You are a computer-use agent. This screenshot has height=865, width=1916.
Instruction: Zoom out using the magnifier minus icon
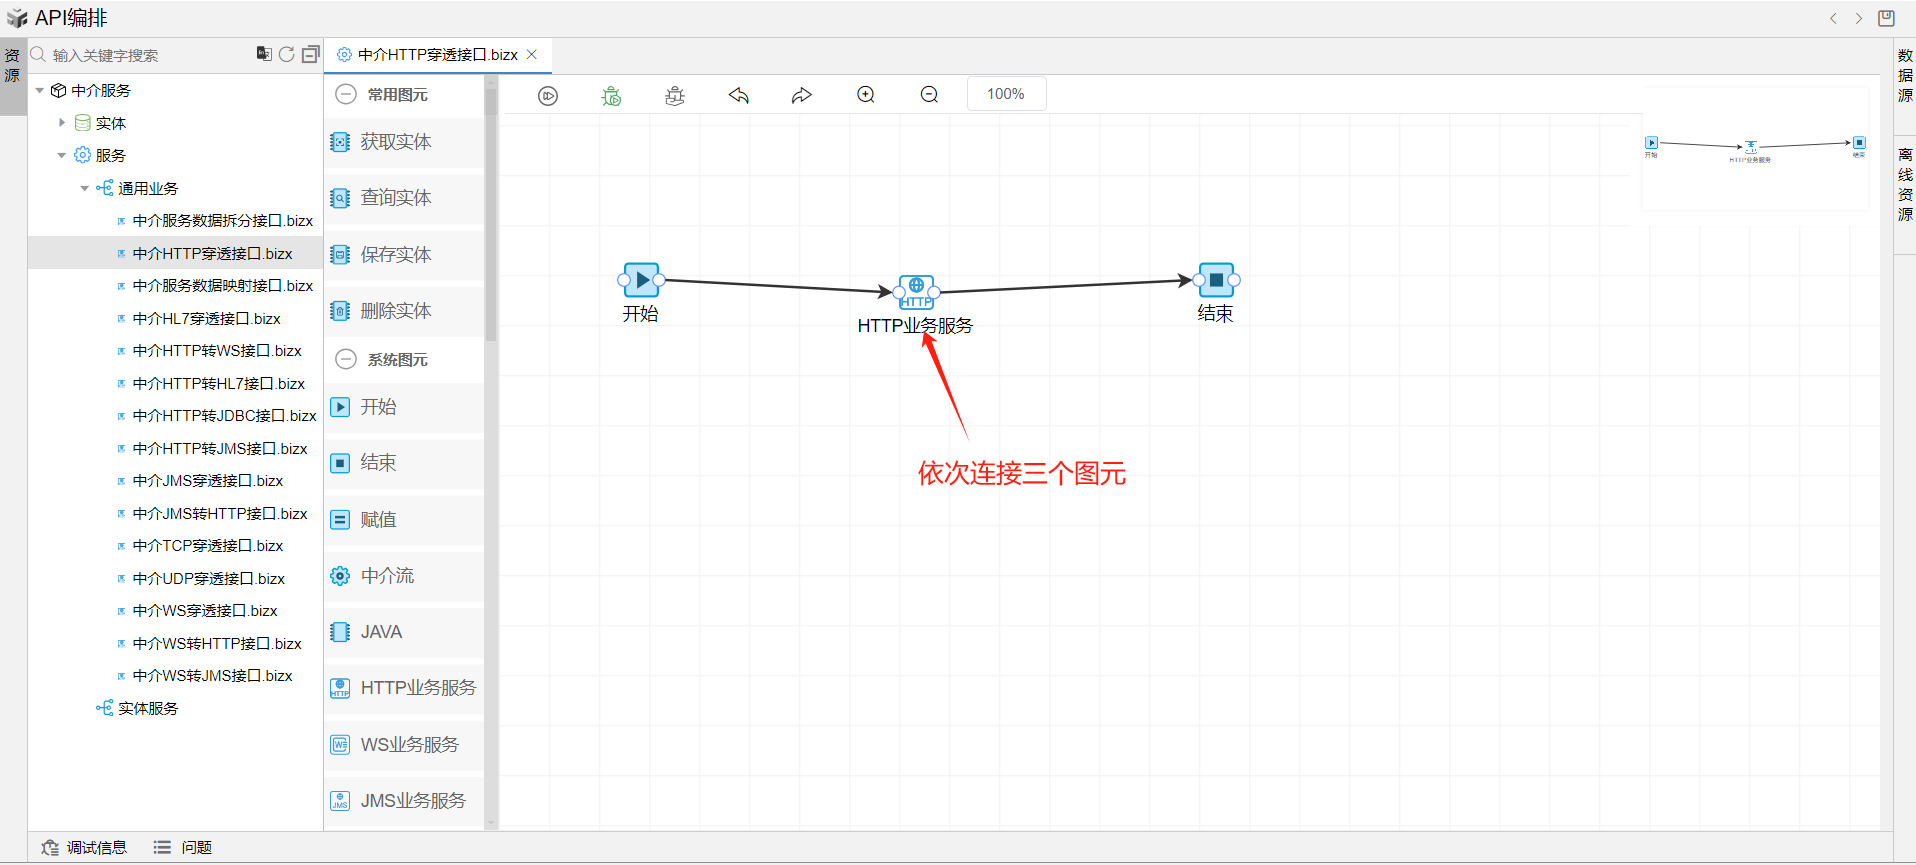(x=929, y=95)
